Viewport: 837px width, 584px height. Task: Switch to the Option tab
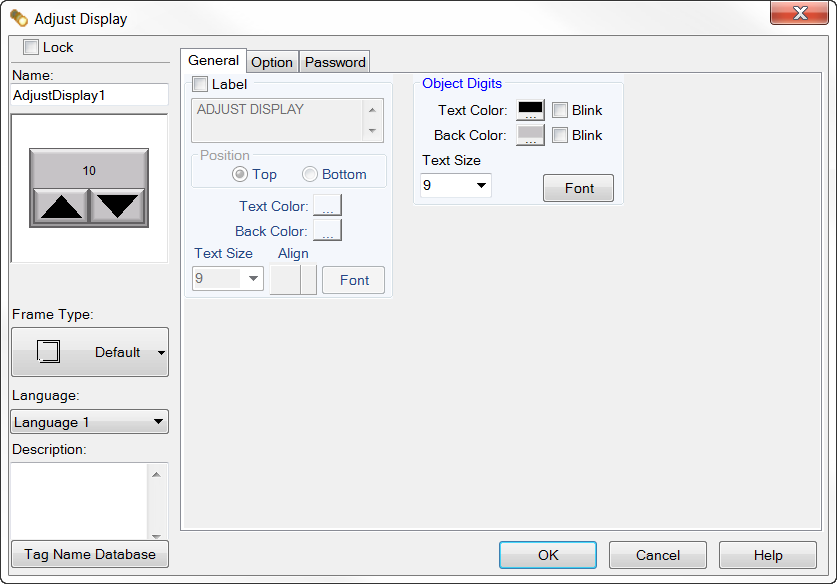coord(272,62)
